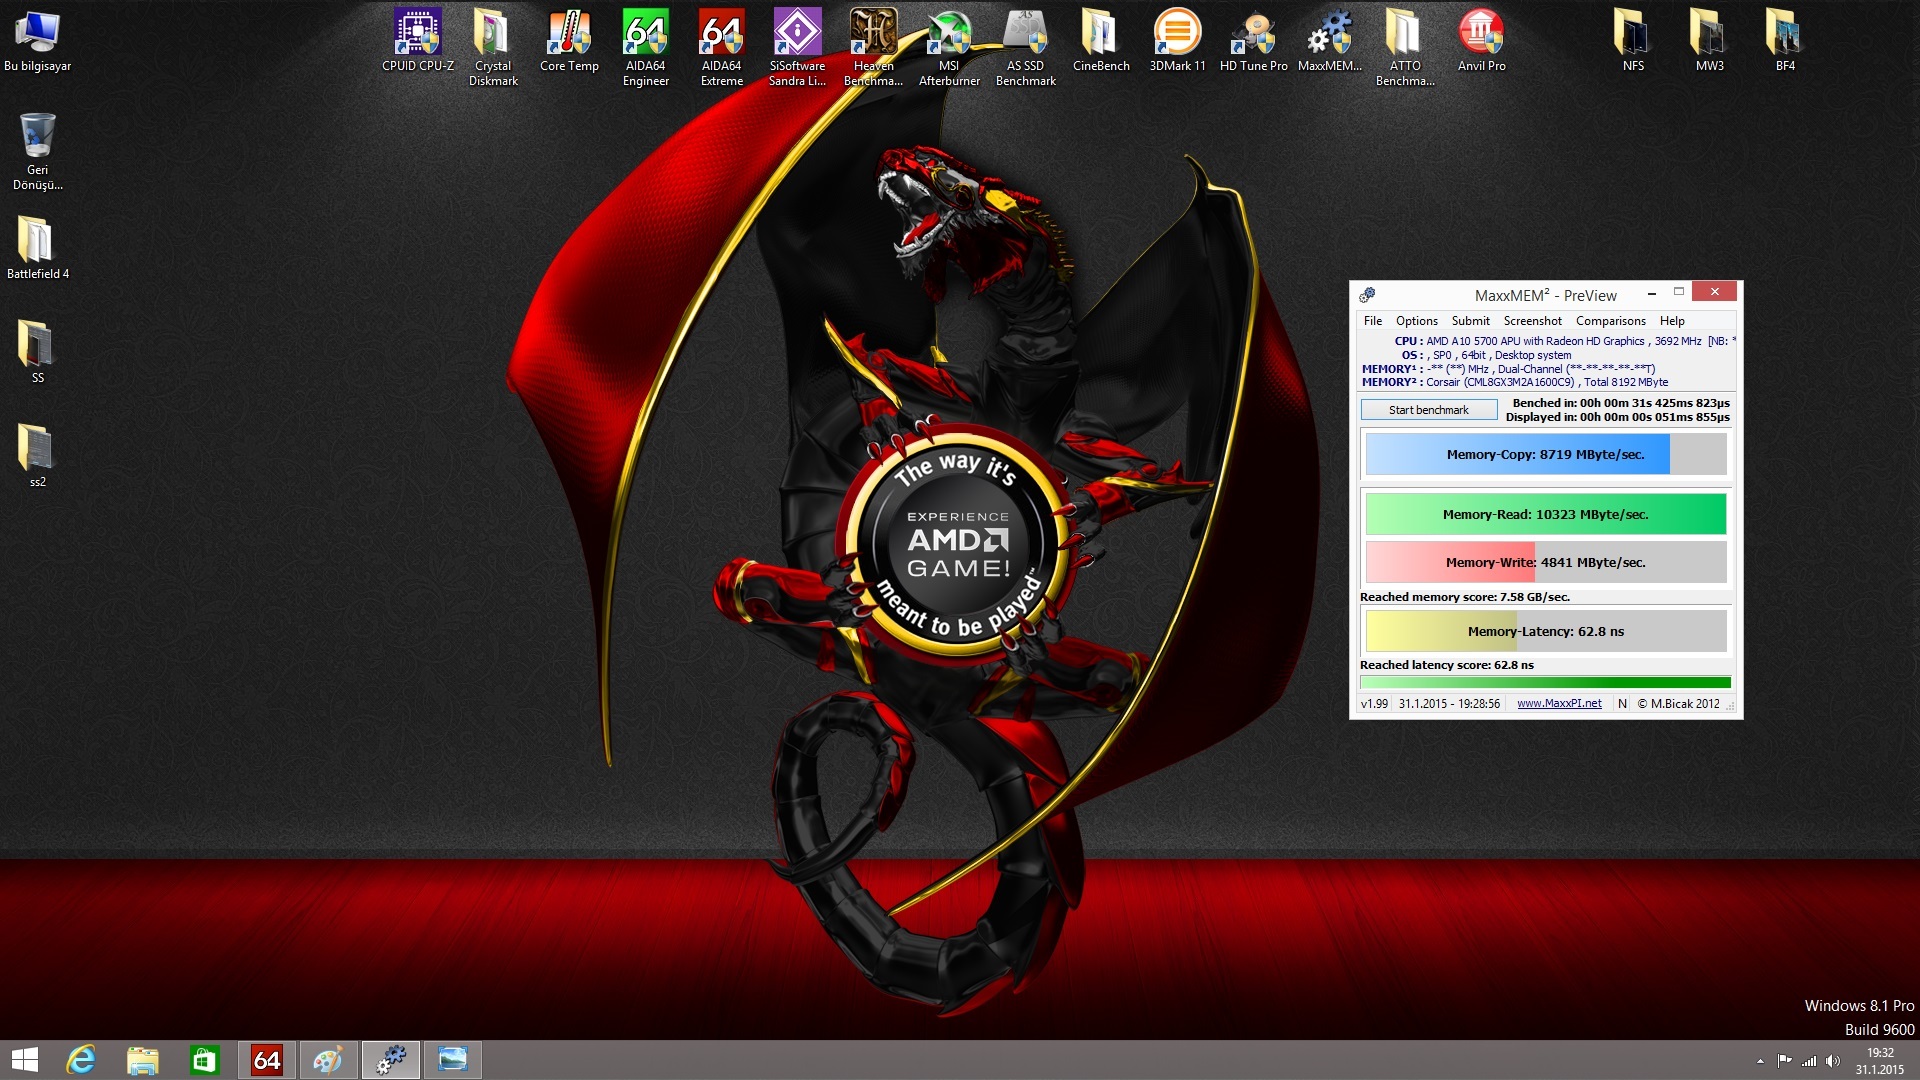Screen dimensions: 1920x1080
Task: Launch Core Temp shortcut
Action: coord(569,42)
